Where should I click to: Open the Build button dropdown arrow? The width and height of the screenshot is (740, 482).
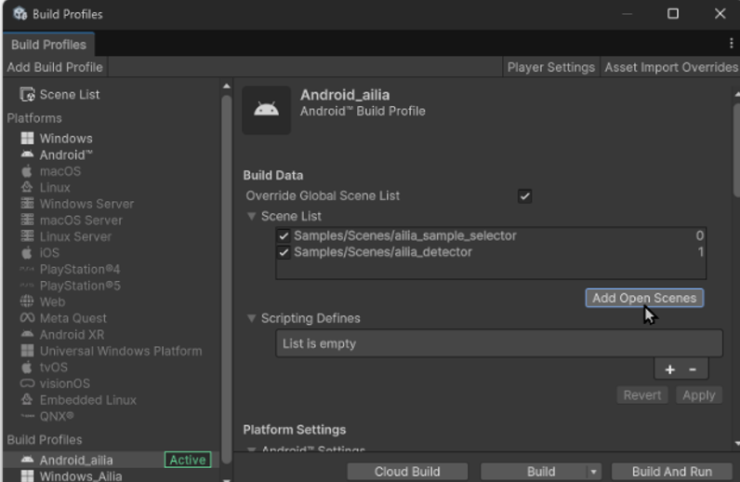coord(593,471)
